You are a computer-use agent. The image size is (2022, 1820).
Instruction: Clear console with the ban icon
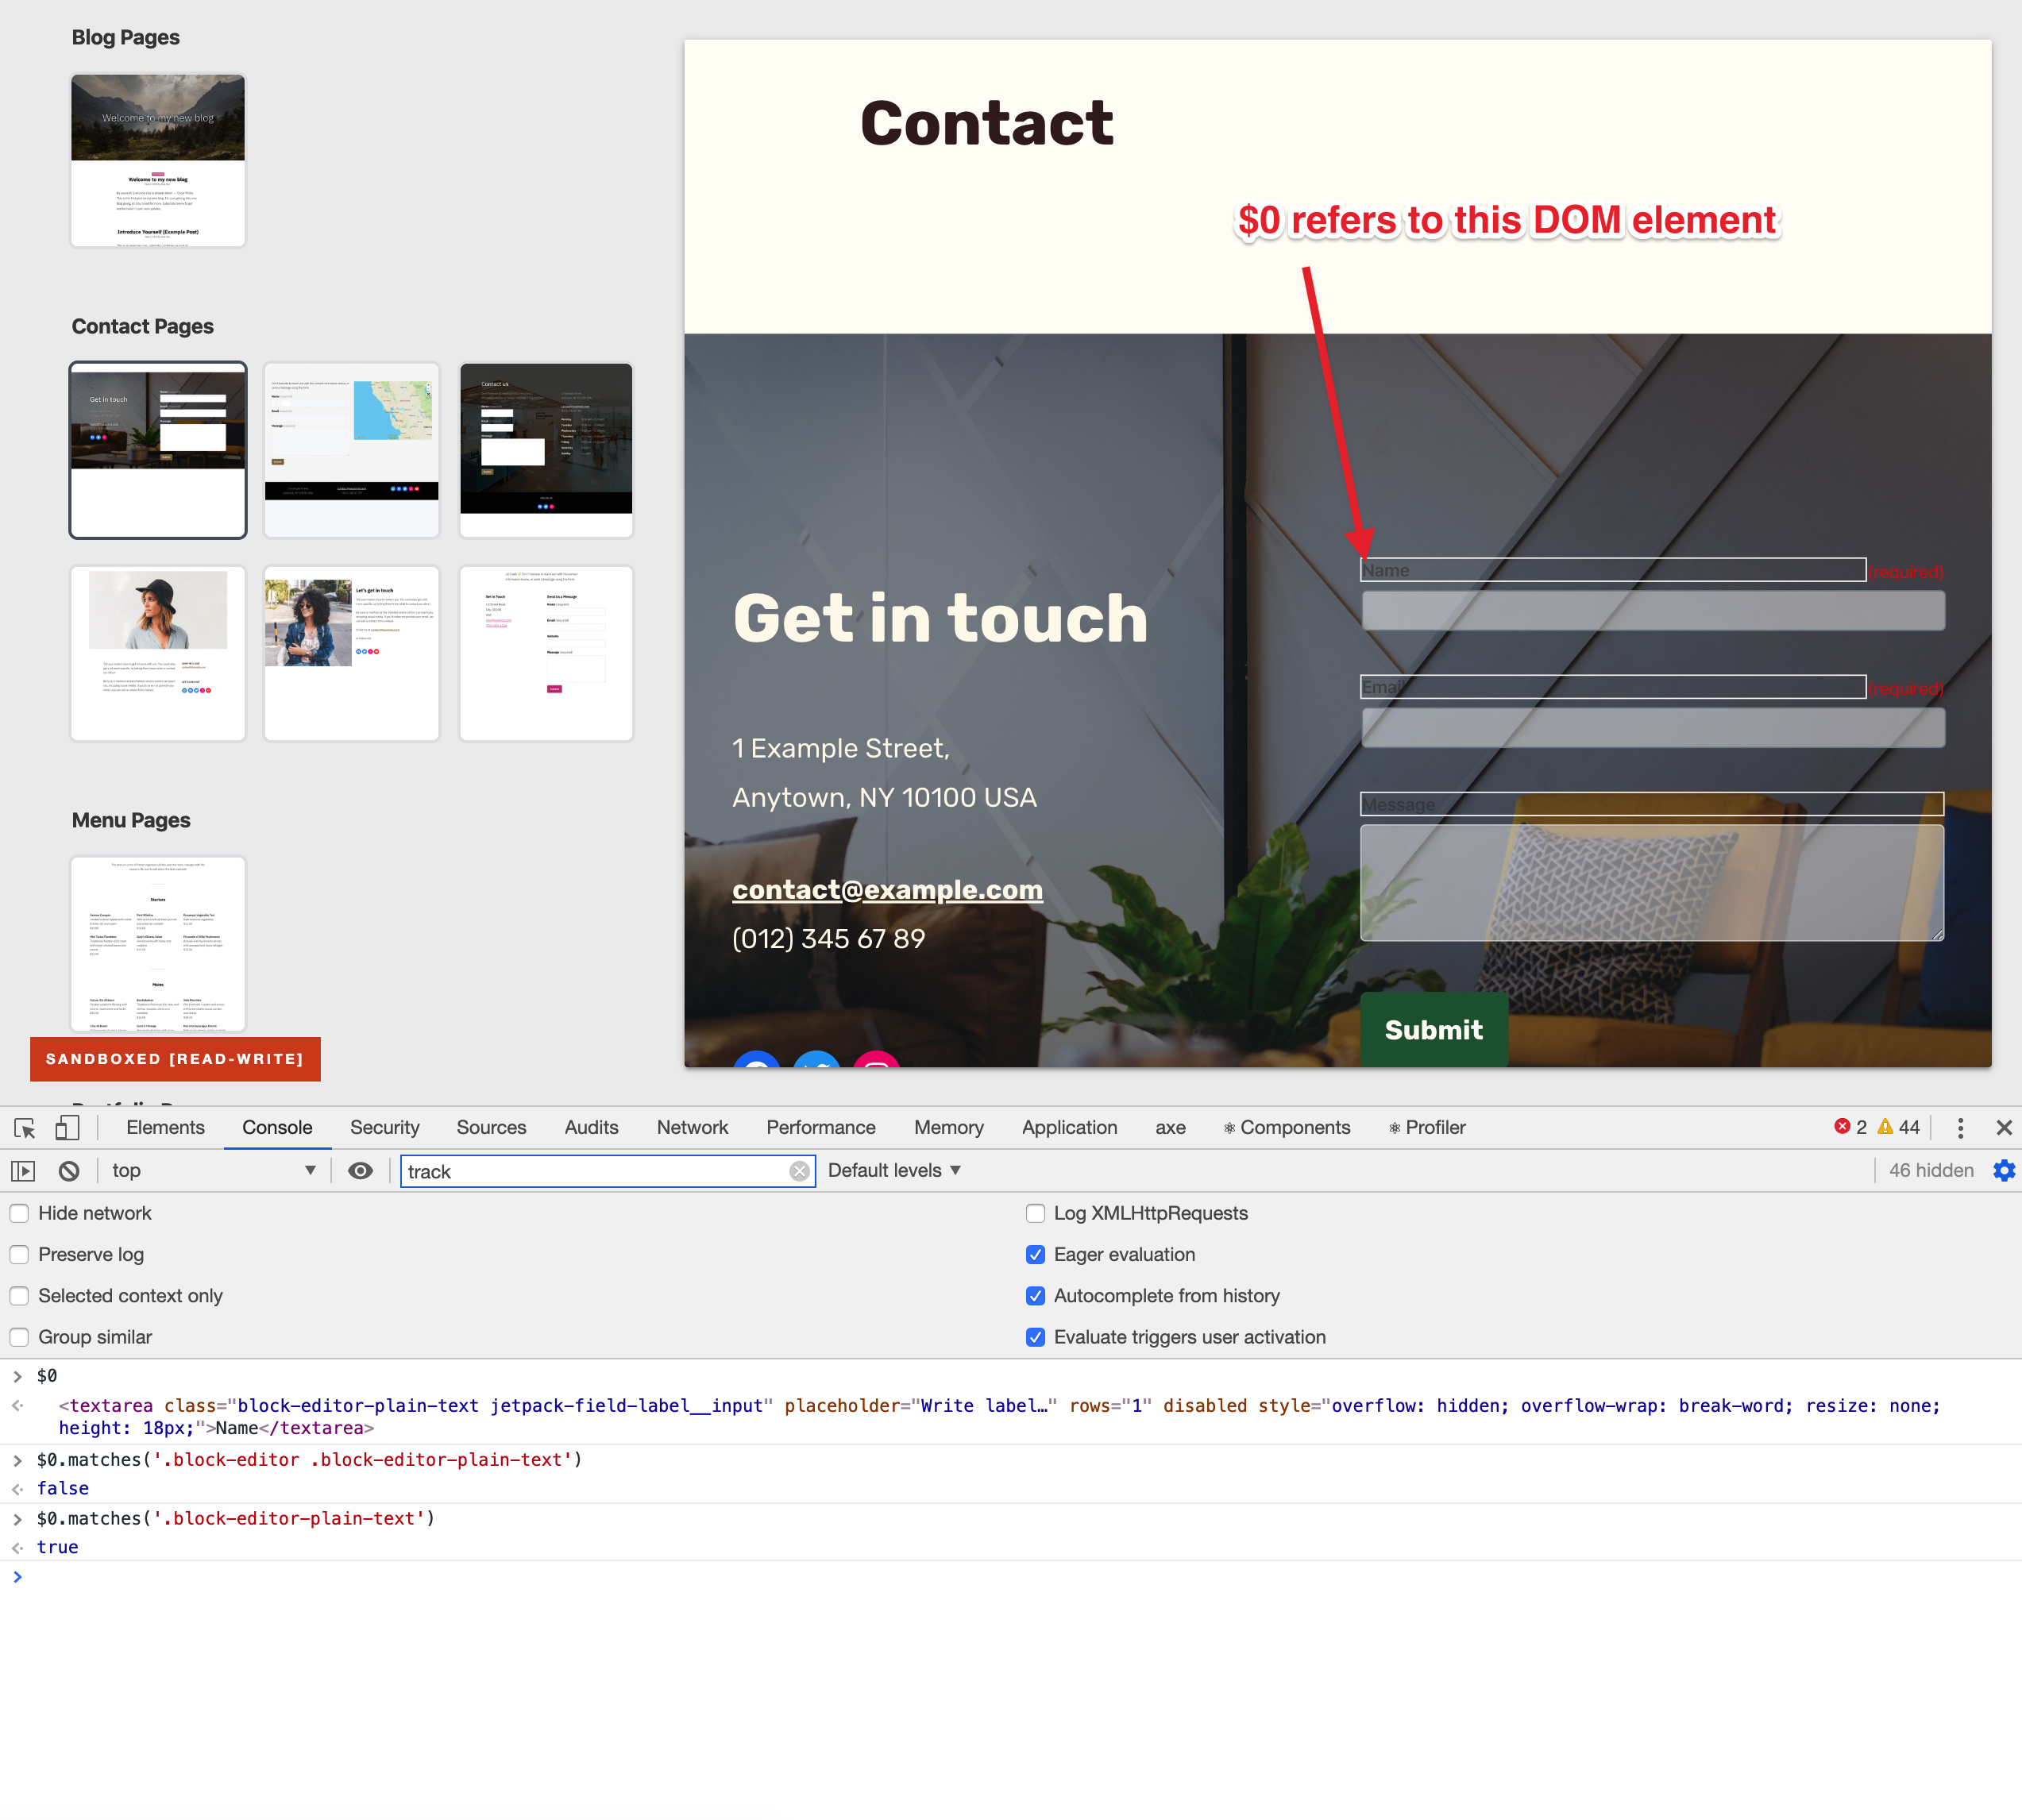pos(69,1171)
